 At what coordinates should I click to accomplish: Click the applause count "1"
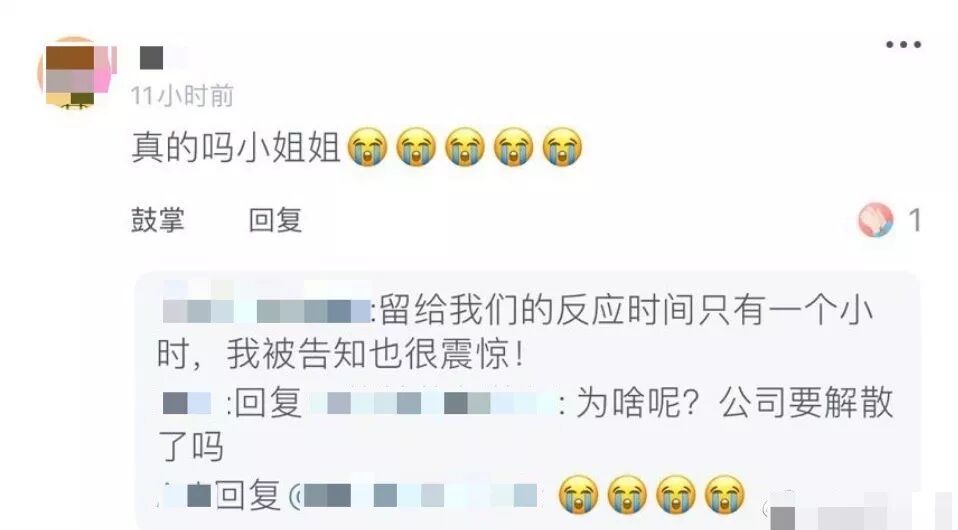pyautogui.click(x=915, y=220)
